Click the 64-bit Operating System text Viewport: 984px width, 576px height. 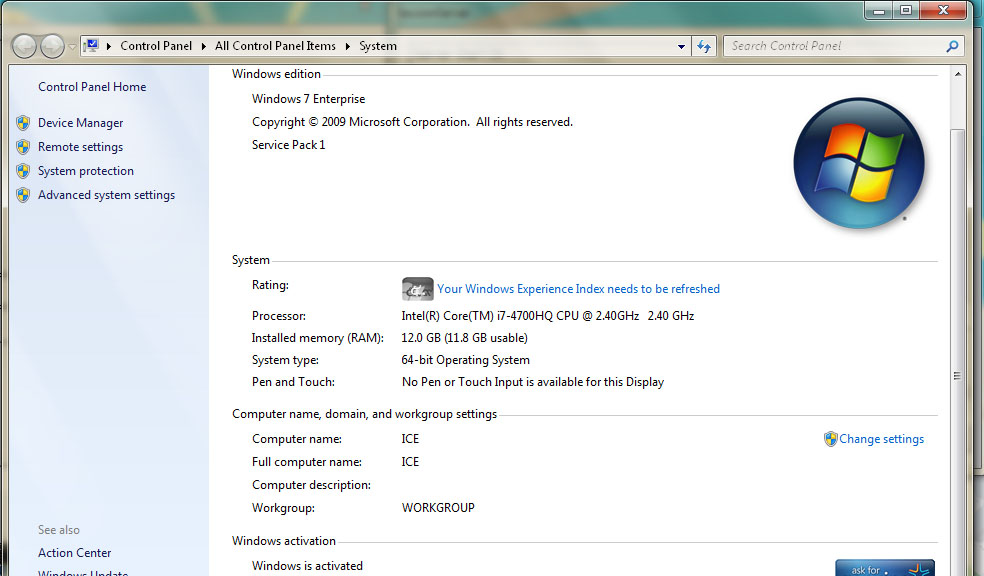466,360
